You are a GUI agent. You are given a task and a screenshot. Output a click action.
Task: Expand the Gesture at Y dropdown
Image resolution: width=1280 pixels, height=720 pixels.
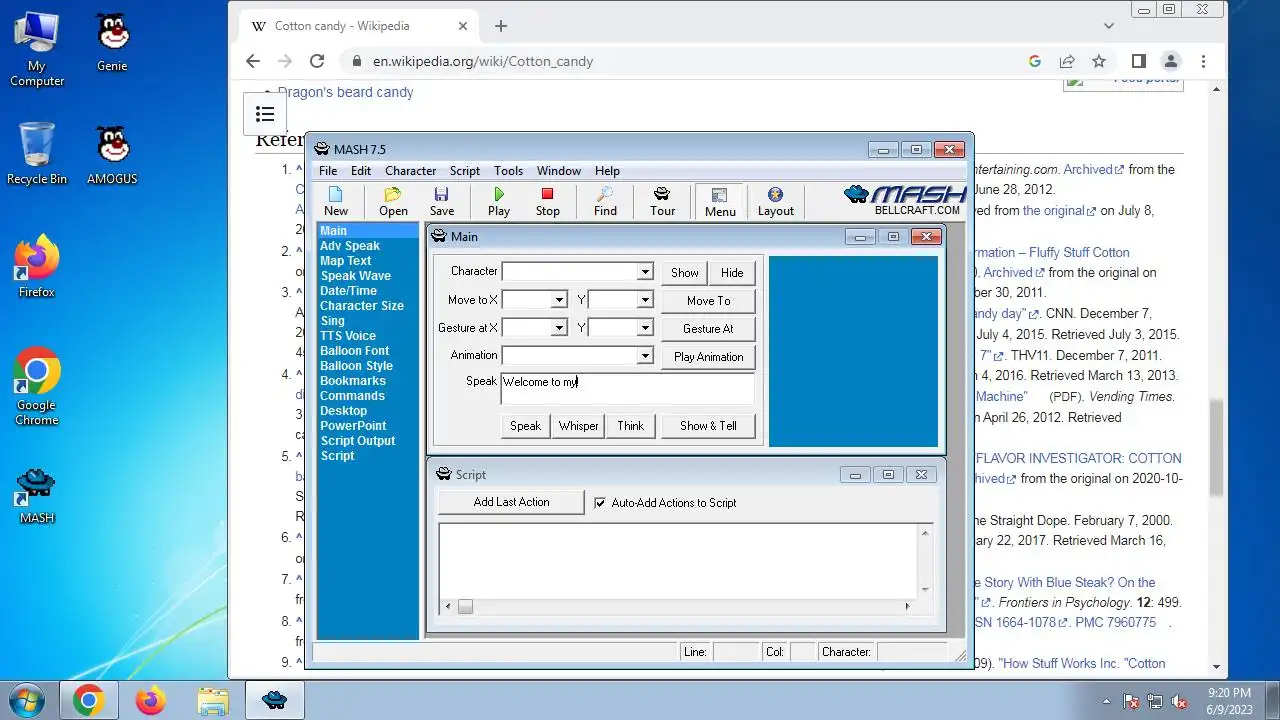tap(645, 328)
